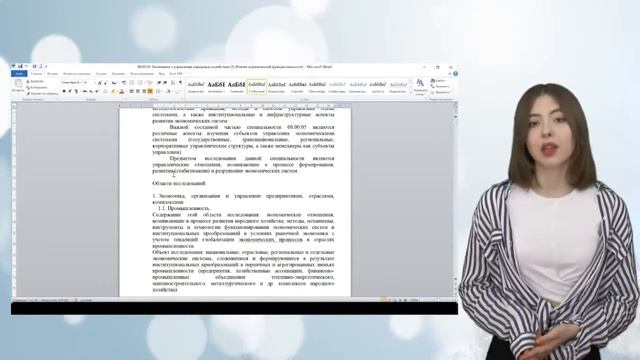Collapse the ribbon with the small arrow near Help
Image resolution: width=640 pixels, height=360 pixels.
[450, 74]
